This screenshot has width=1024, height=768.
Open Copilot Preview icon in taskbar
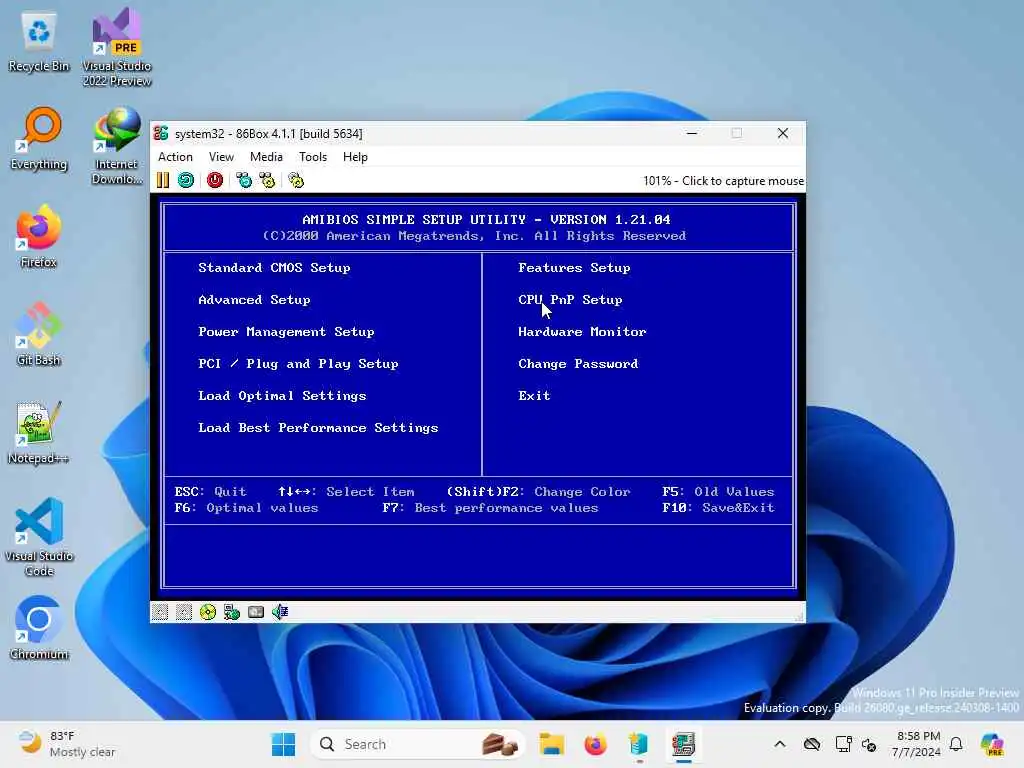pyautogui.click(x=992, y=744)
